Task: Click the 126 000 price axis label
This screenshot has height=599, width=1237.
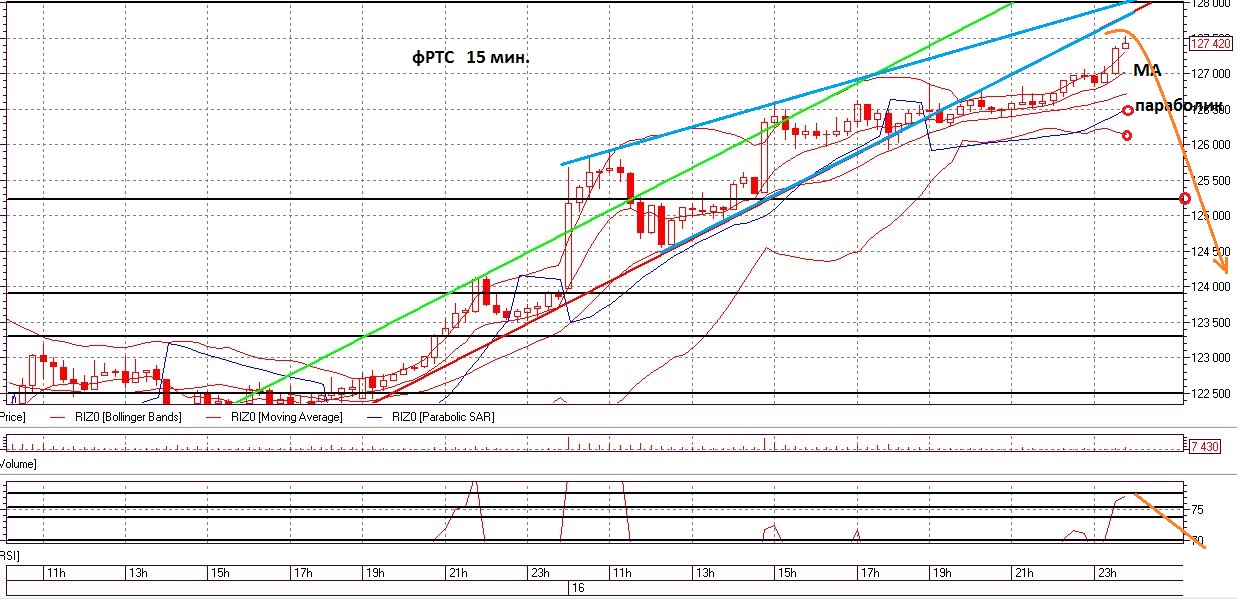Action: [1210, 145]
